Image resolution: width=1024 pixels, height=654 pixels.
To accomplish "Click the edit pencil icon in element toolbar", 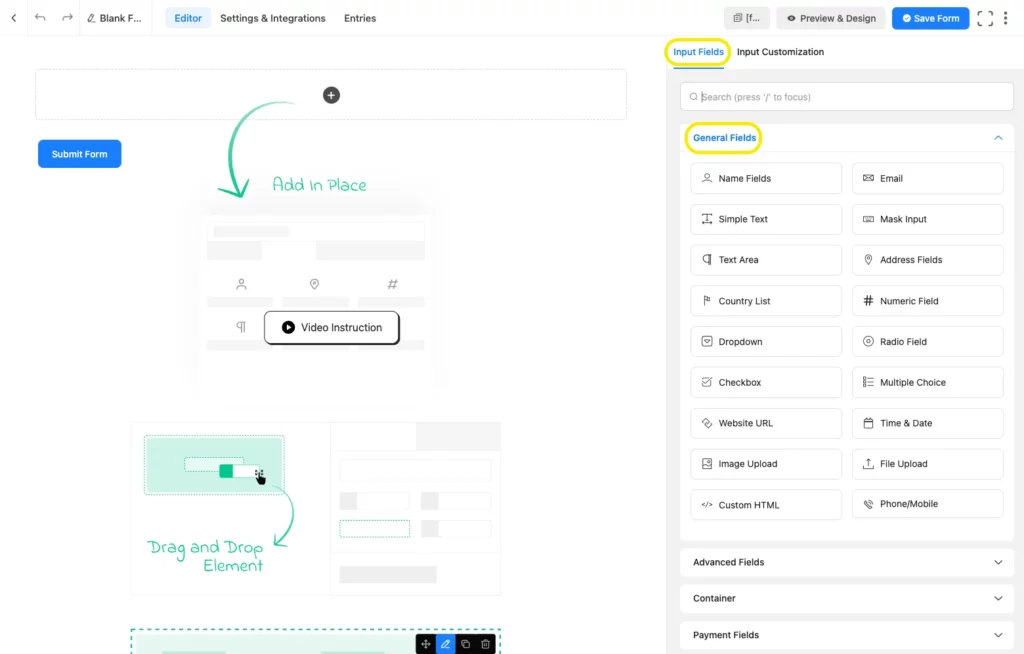I will (445, 644).
